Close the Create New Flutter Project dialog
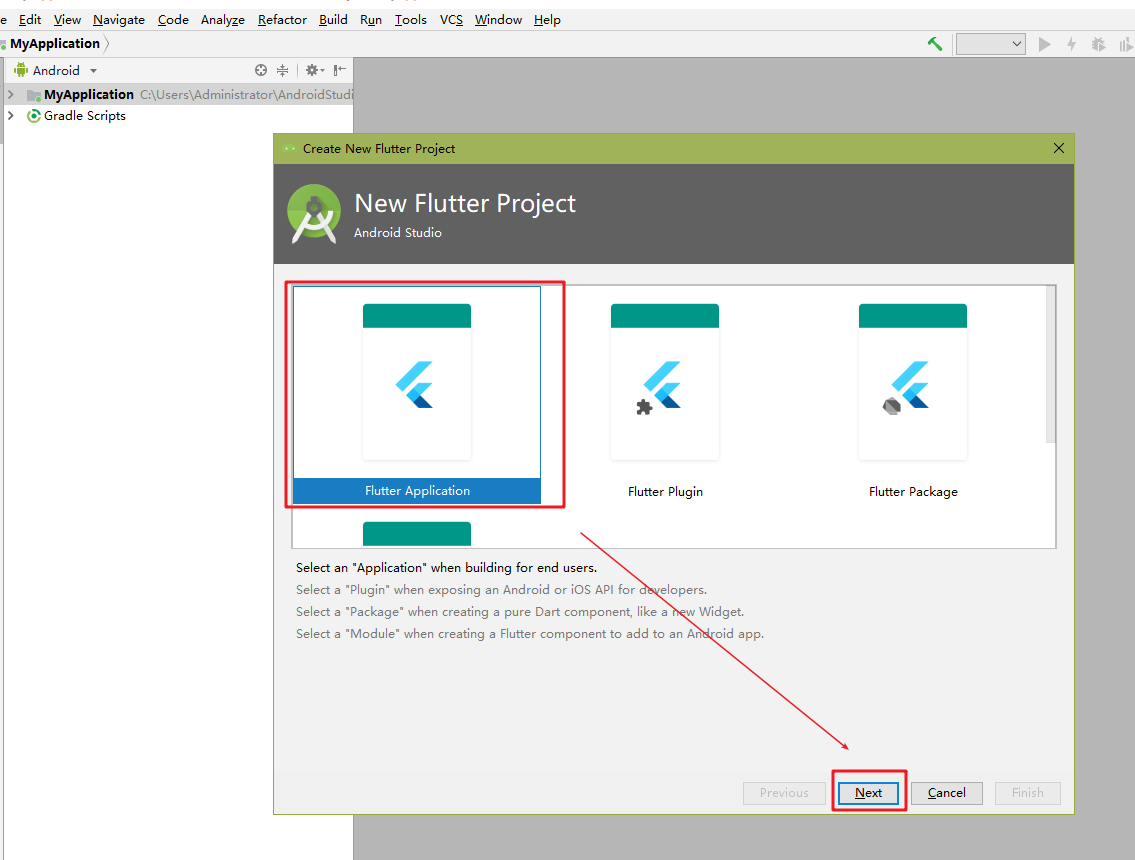Screen dimensions: 1135x860 point(1058,148)
